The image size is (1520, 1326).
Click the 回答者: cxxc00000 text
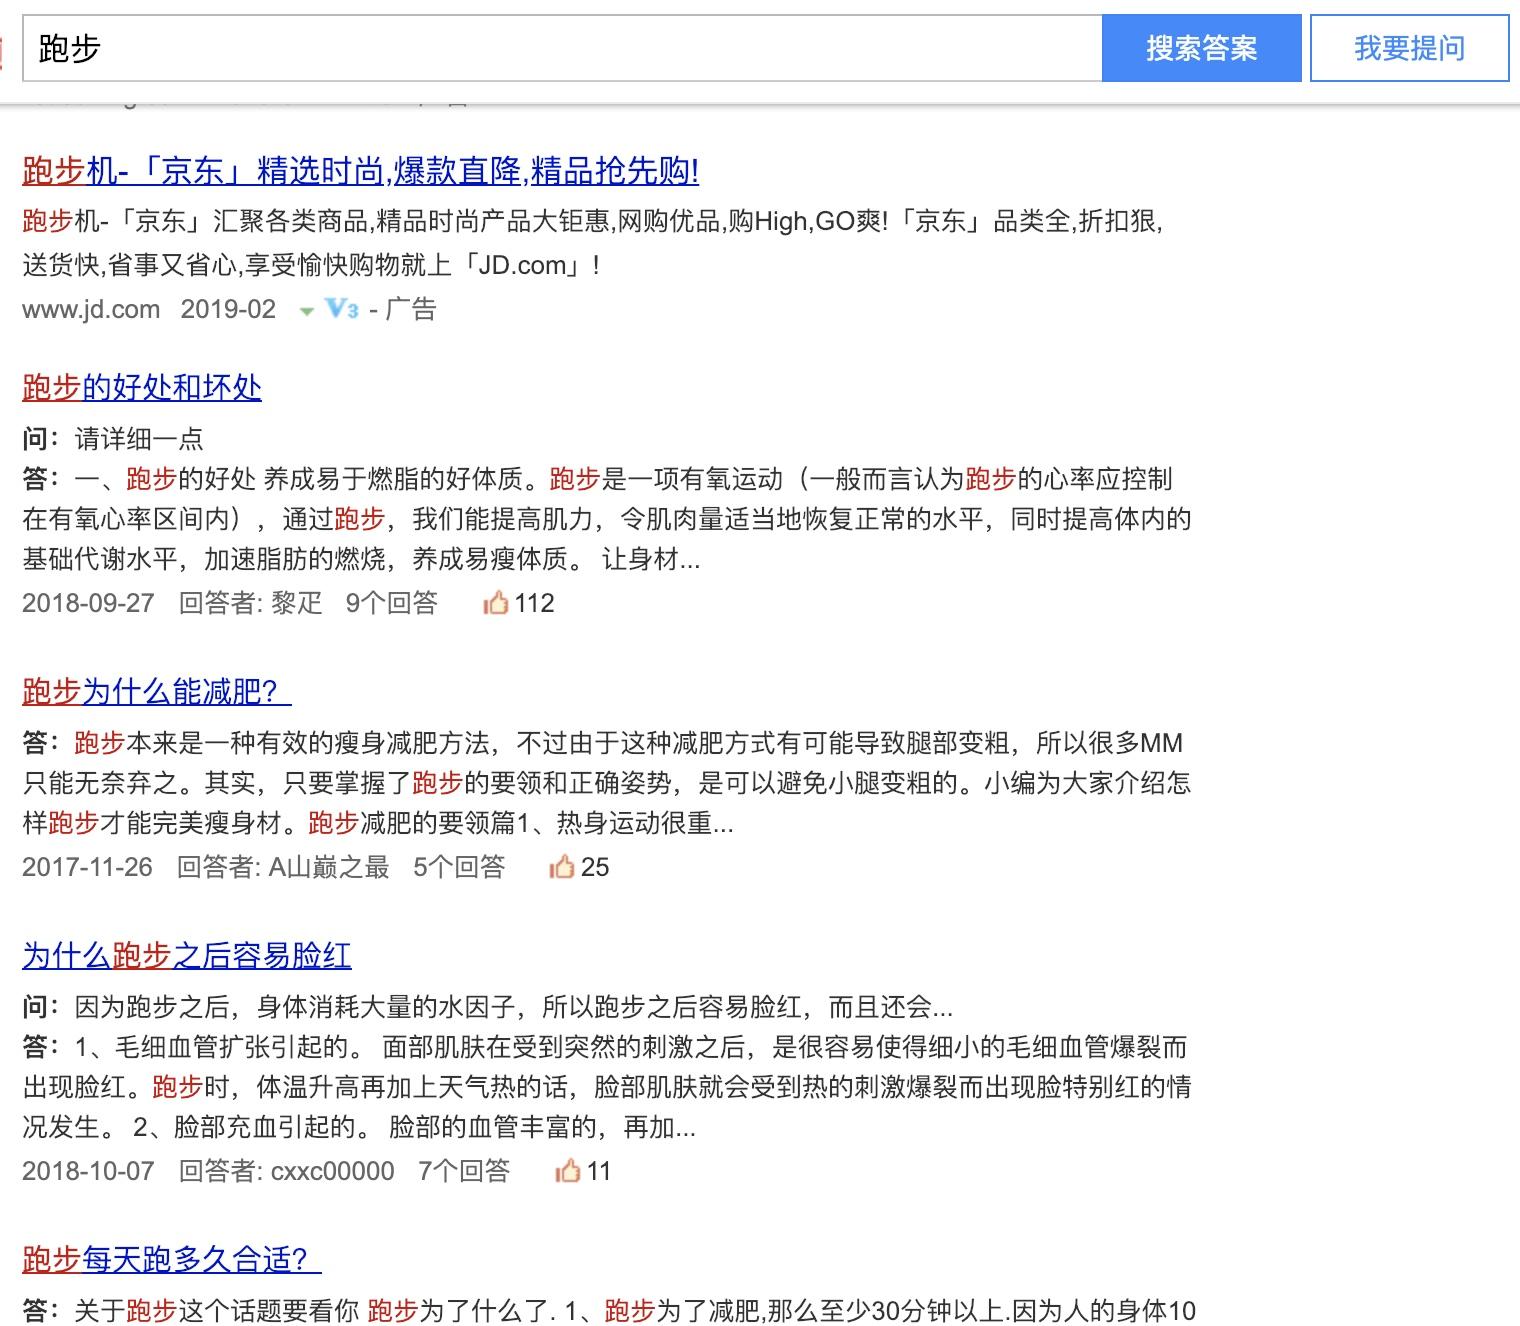click(x=287, y=1171)
